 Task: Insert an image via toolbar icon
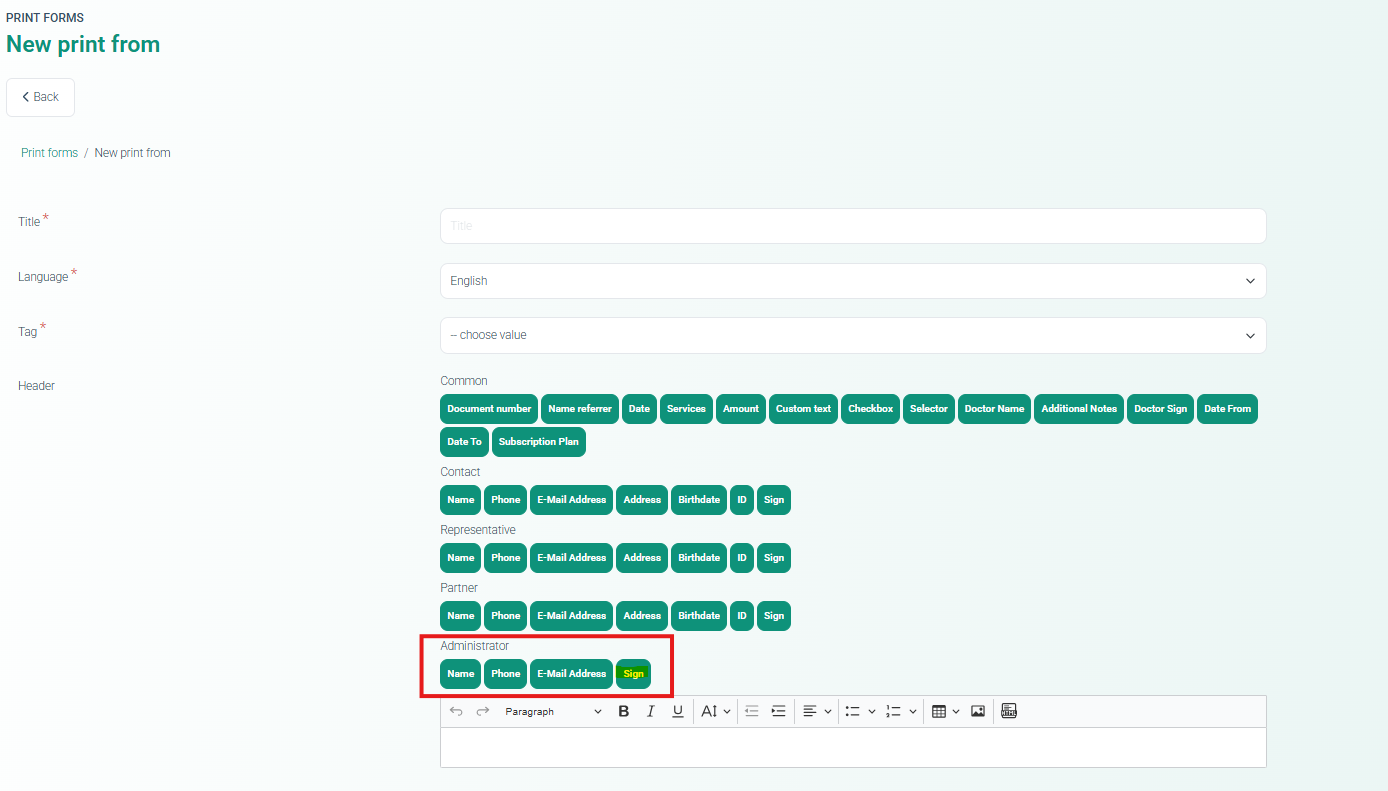click(978, 711)
